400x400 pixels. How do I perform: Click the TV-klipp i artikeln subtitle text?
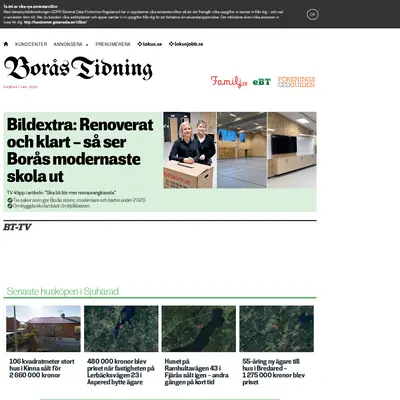coord(61,193)
